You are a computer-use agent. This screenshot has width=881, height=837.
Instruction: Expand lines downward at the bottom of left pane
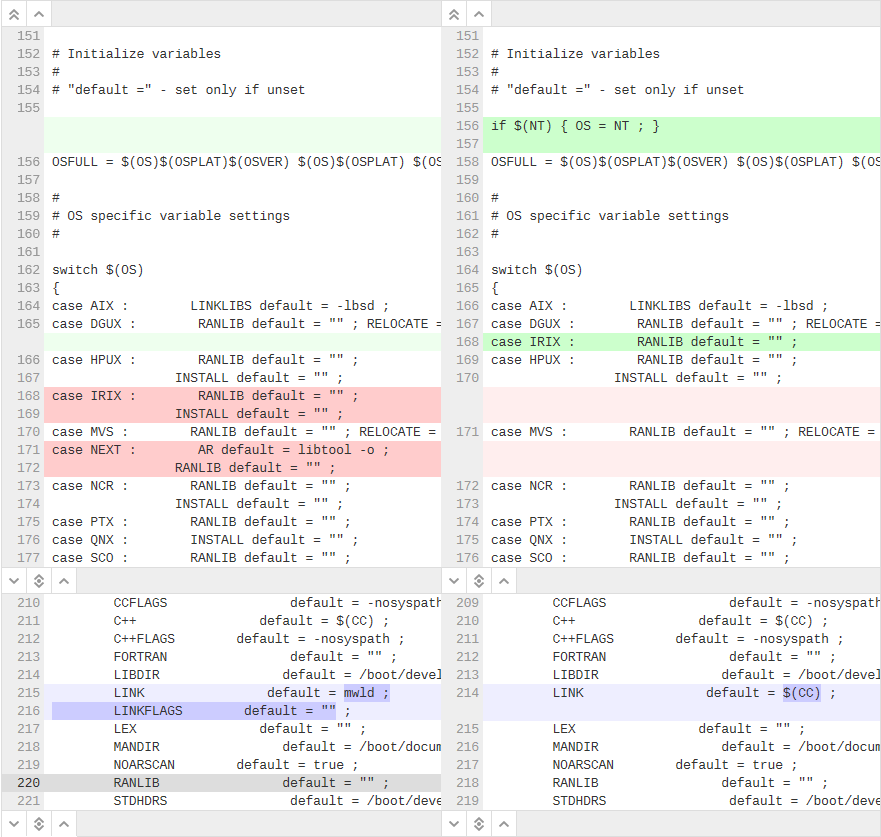click(x=14, y=823)
